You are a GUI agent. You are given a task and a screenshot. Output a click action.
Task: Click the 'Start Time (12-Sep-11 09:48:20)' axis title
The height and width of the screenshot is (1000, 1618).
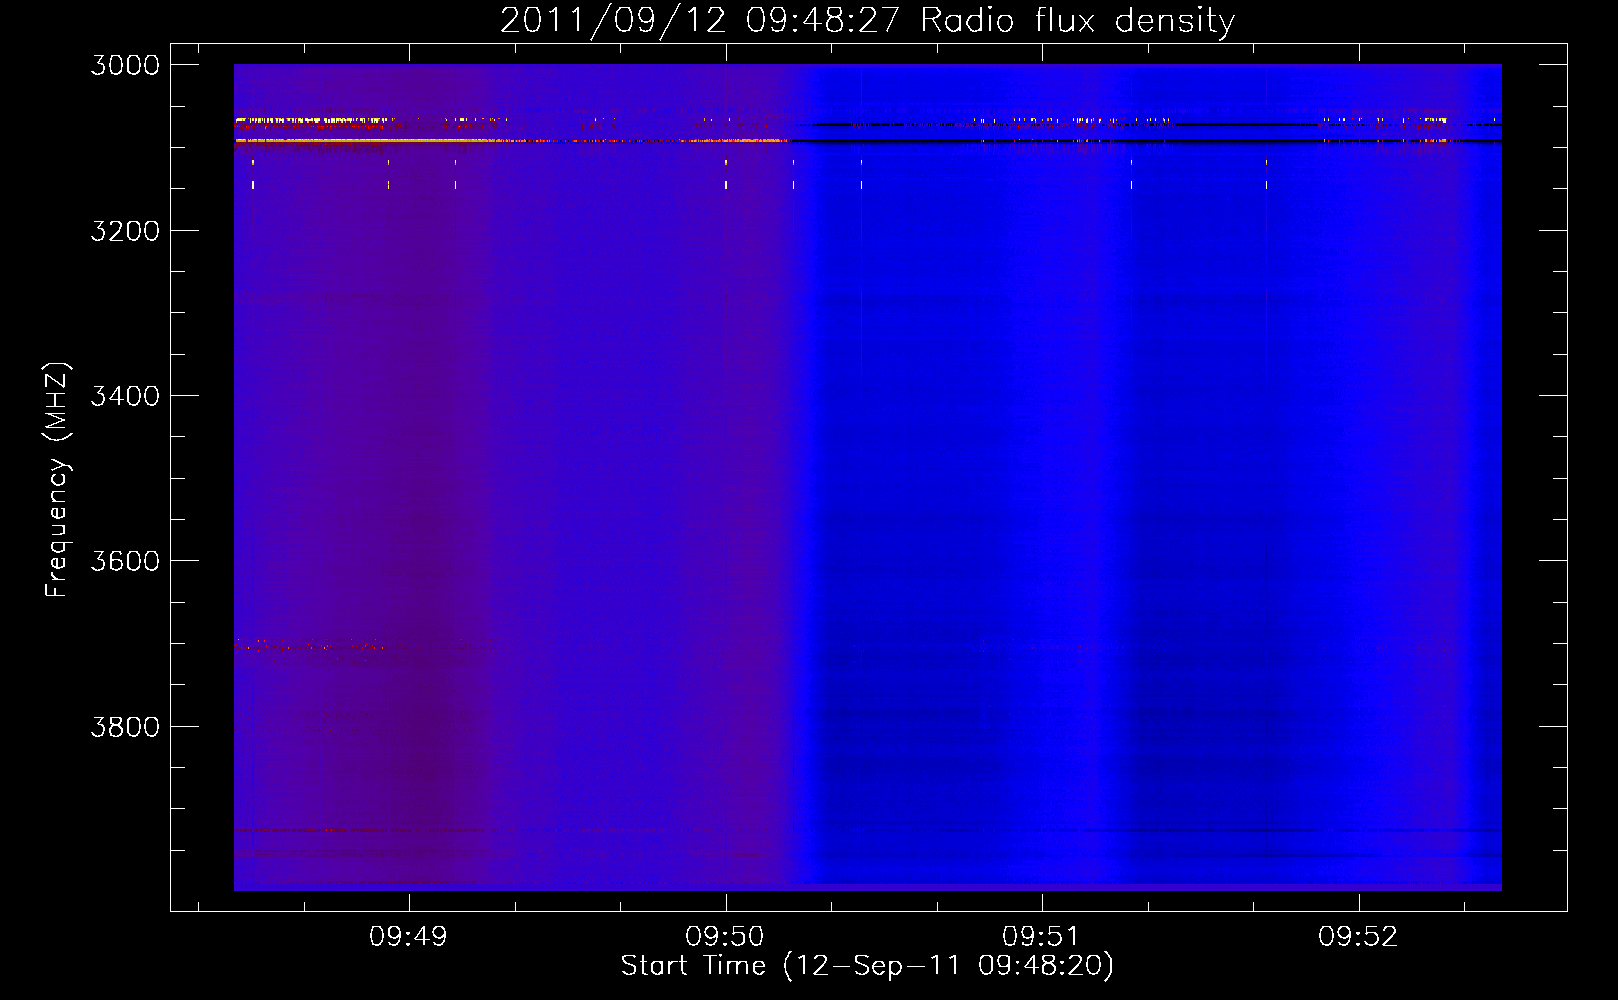pyautogui.click(x=867, y=966)
